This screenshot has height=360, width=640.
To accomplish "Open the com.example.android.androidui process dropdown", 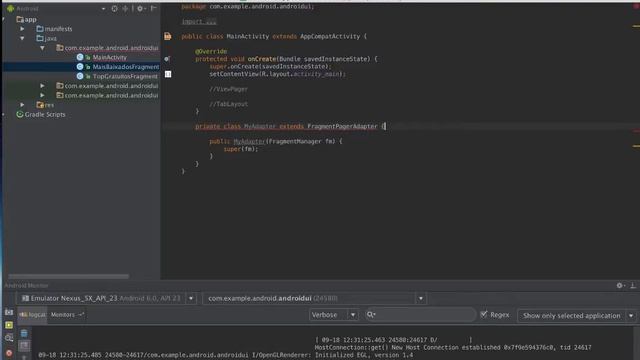I will 420,298.
